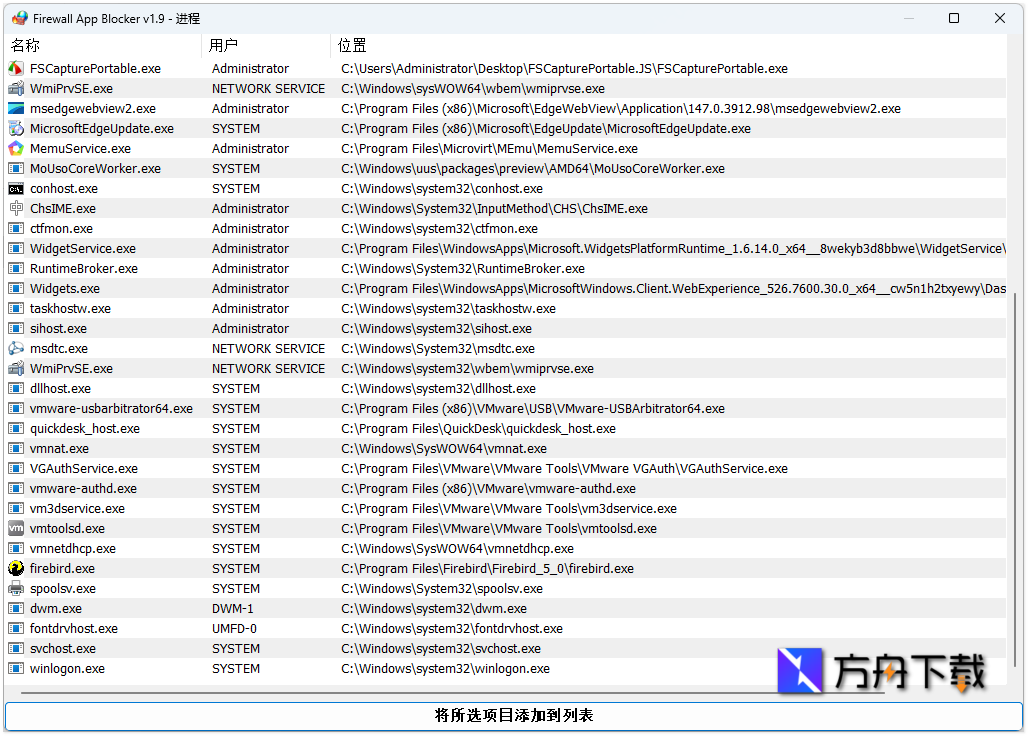
Task: Select the vmware-authd.exe process name
Action: pos(83,488)
